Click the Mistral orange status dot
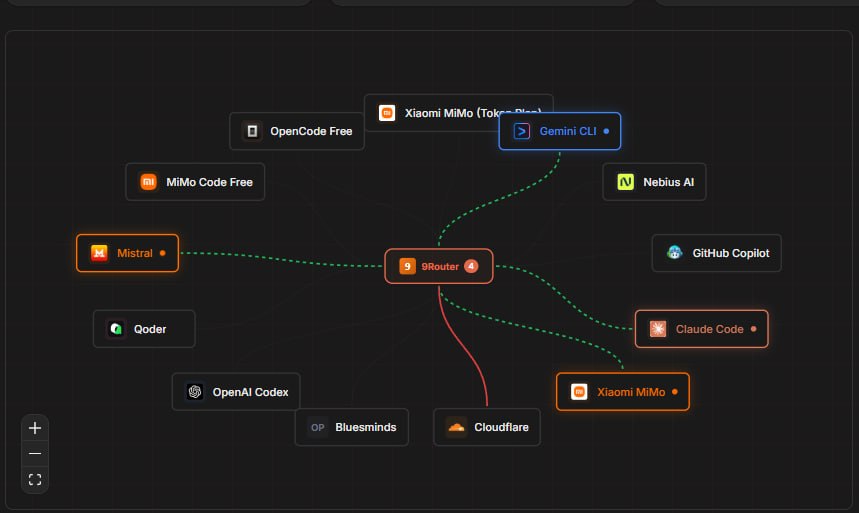 [163, 253]
